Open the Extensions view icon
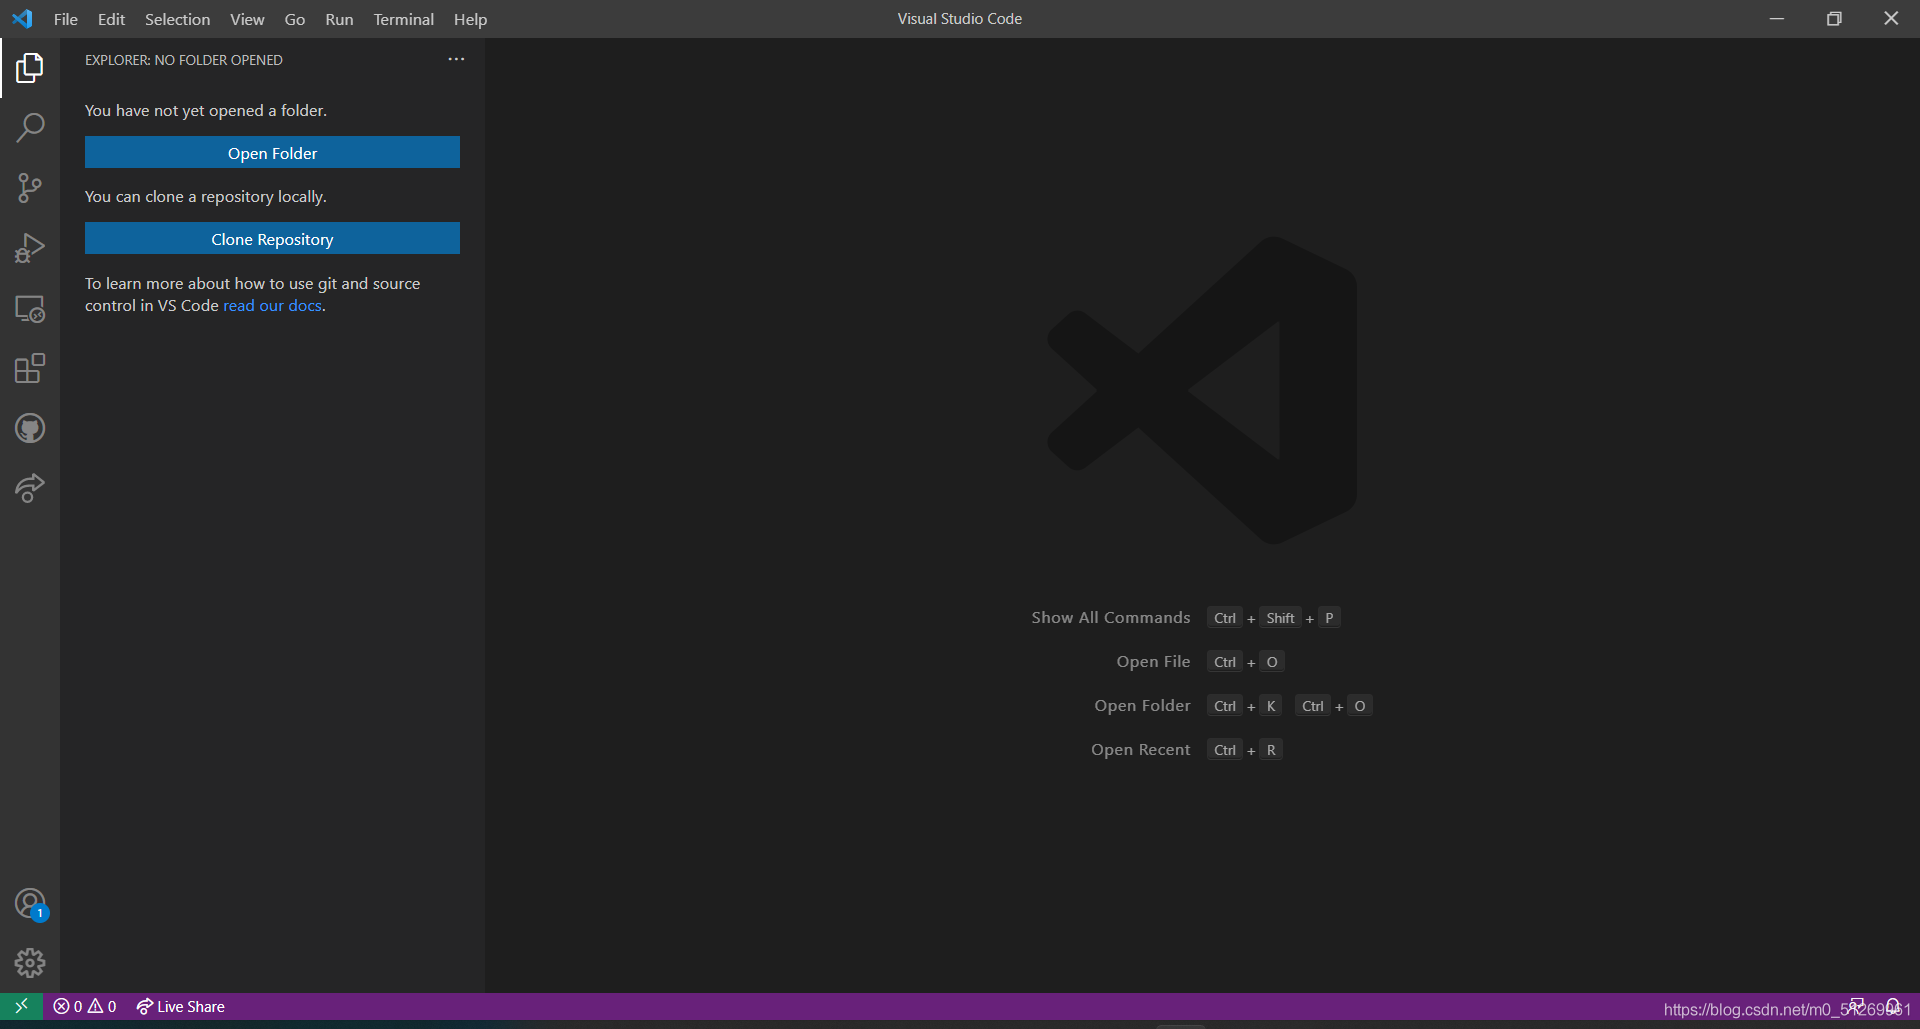Viewport: 1920px width, 1029px height. point(30,369)
